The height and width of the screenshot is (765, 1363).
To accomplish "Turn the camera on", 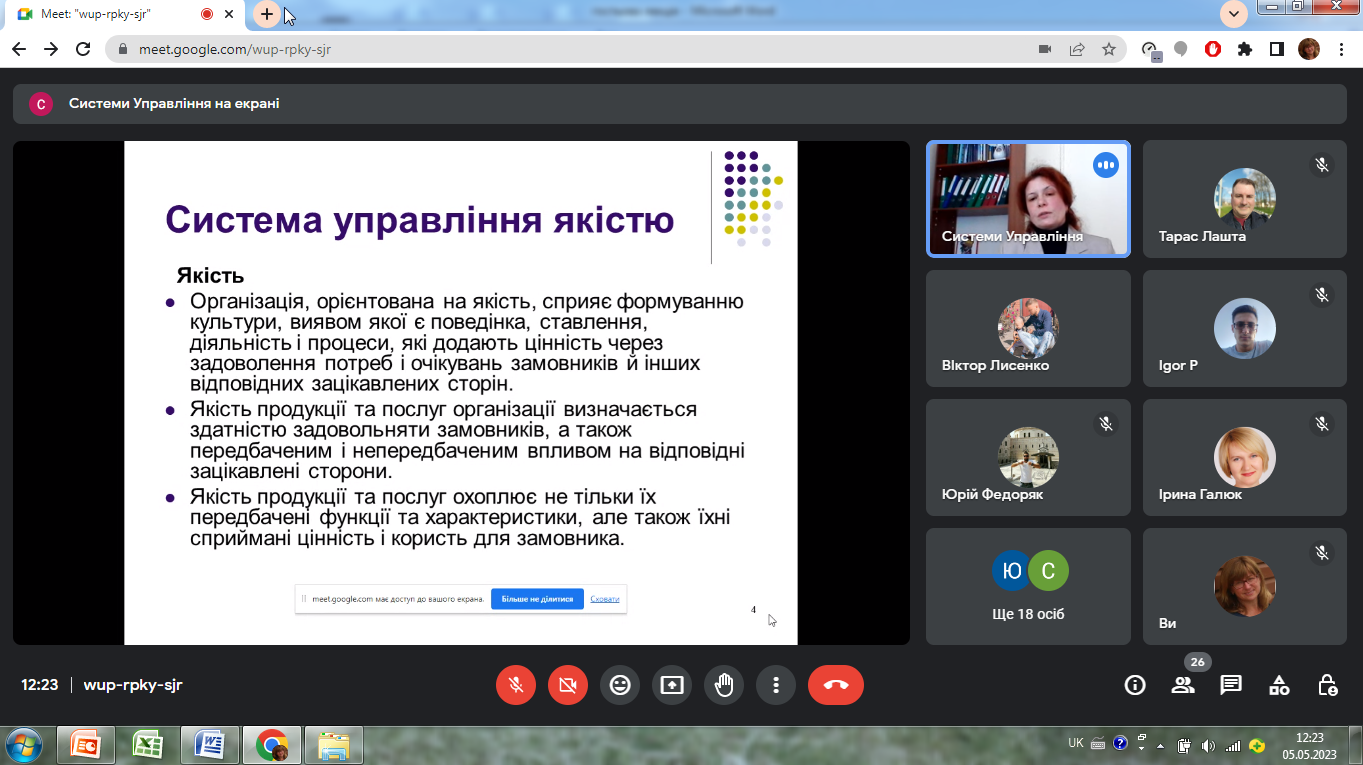I will pyautogui.click(x=568, y=685).
